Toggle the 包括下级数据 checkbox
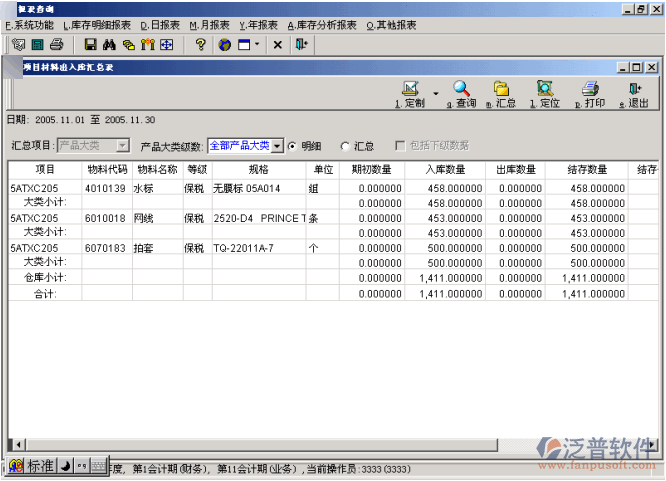Image resolution: width=666 pixels, height=481 pixels. point(401,146)
